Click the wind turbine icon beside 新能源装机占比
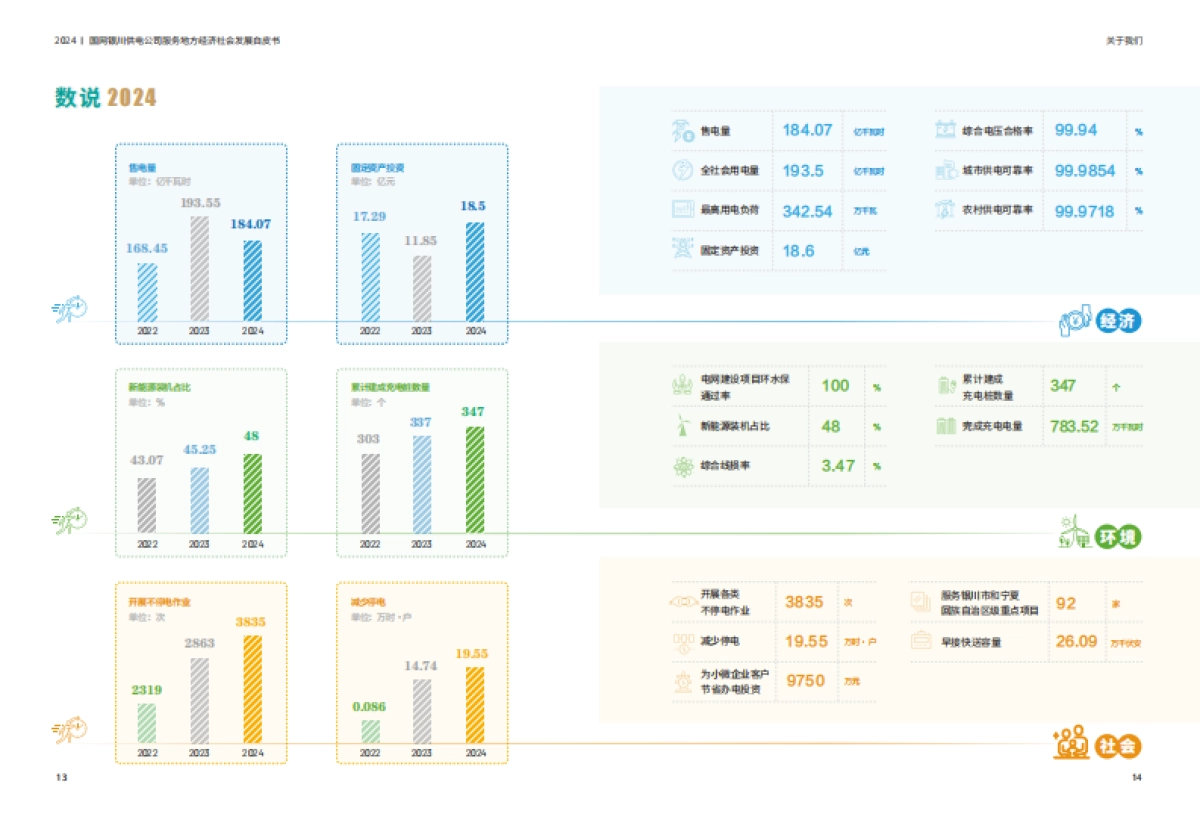Screen dimensions: 1200x814 point(683,426)
